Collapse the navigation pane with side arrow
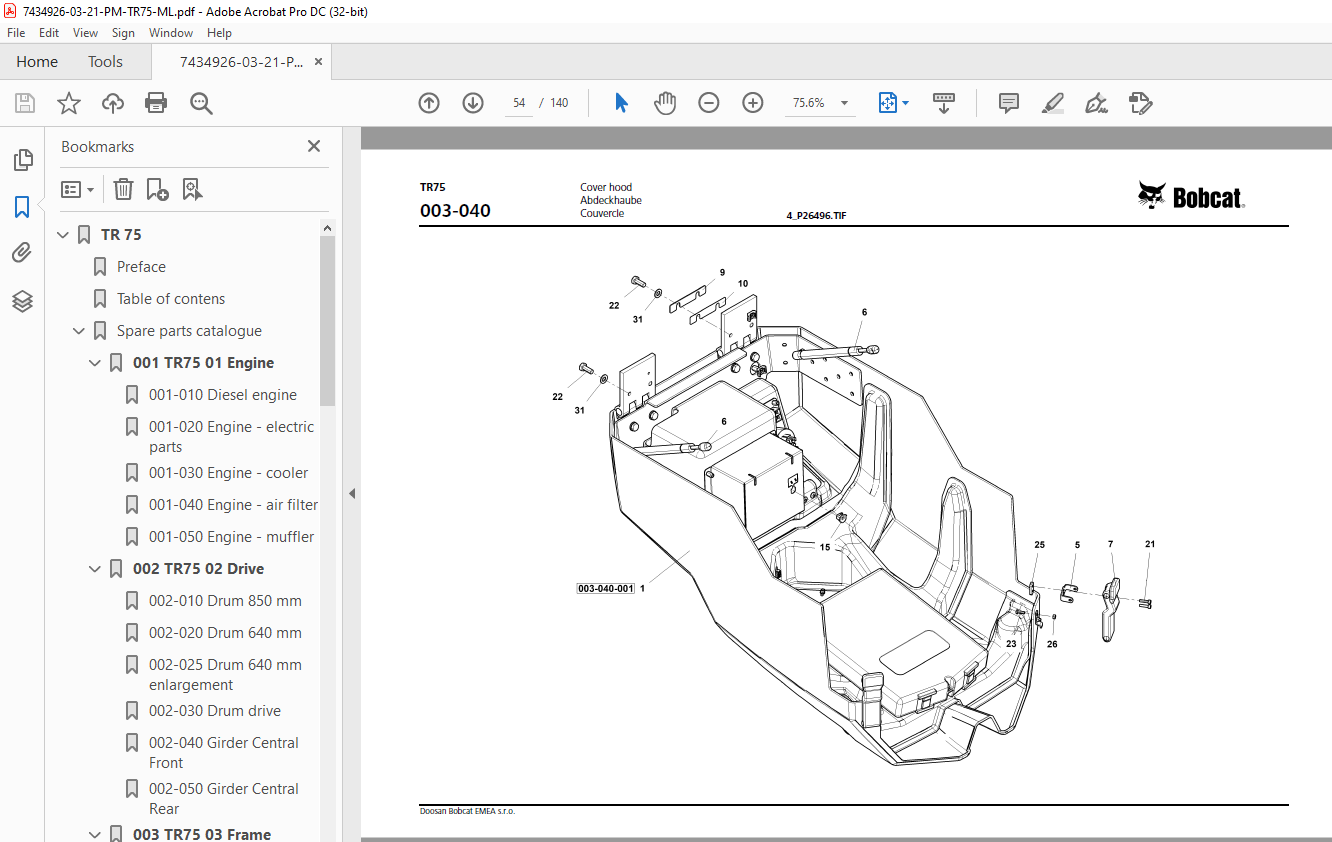The height and width of the screenshot is (842, 1332). click(x=352, y=493)
